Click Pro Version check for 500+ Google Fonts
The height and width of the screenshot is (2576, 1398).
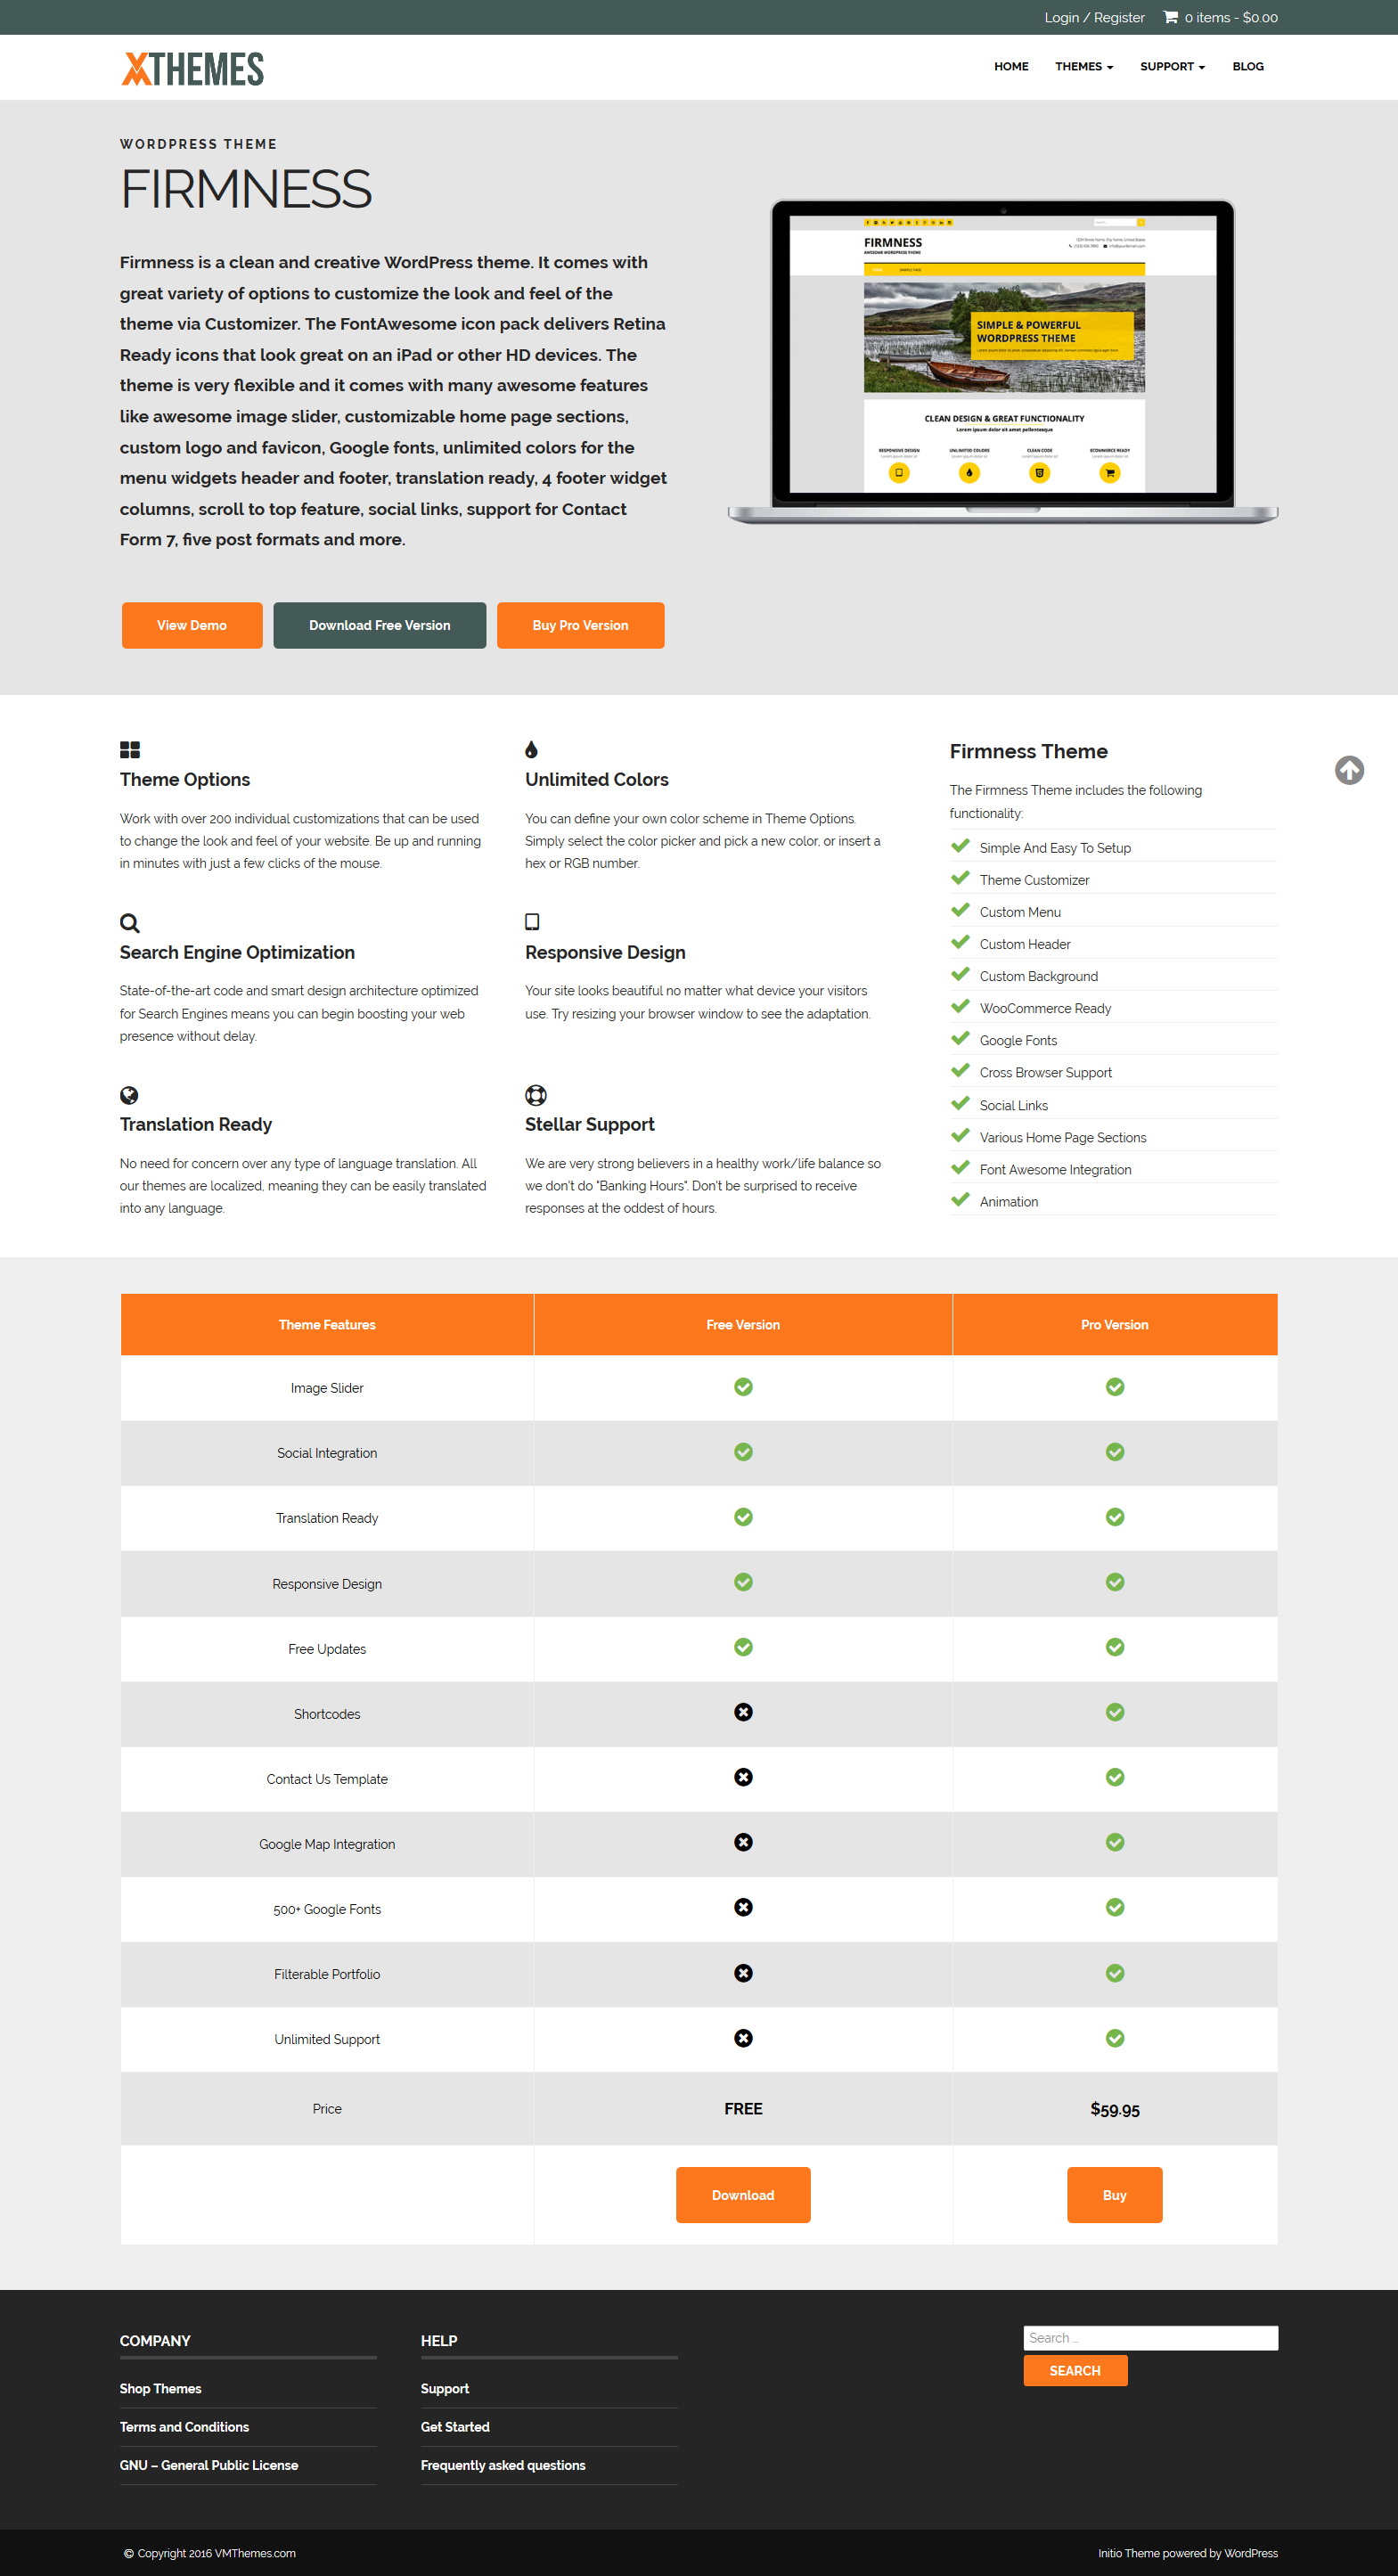pyautogui.click(x=1115, y=1907)
